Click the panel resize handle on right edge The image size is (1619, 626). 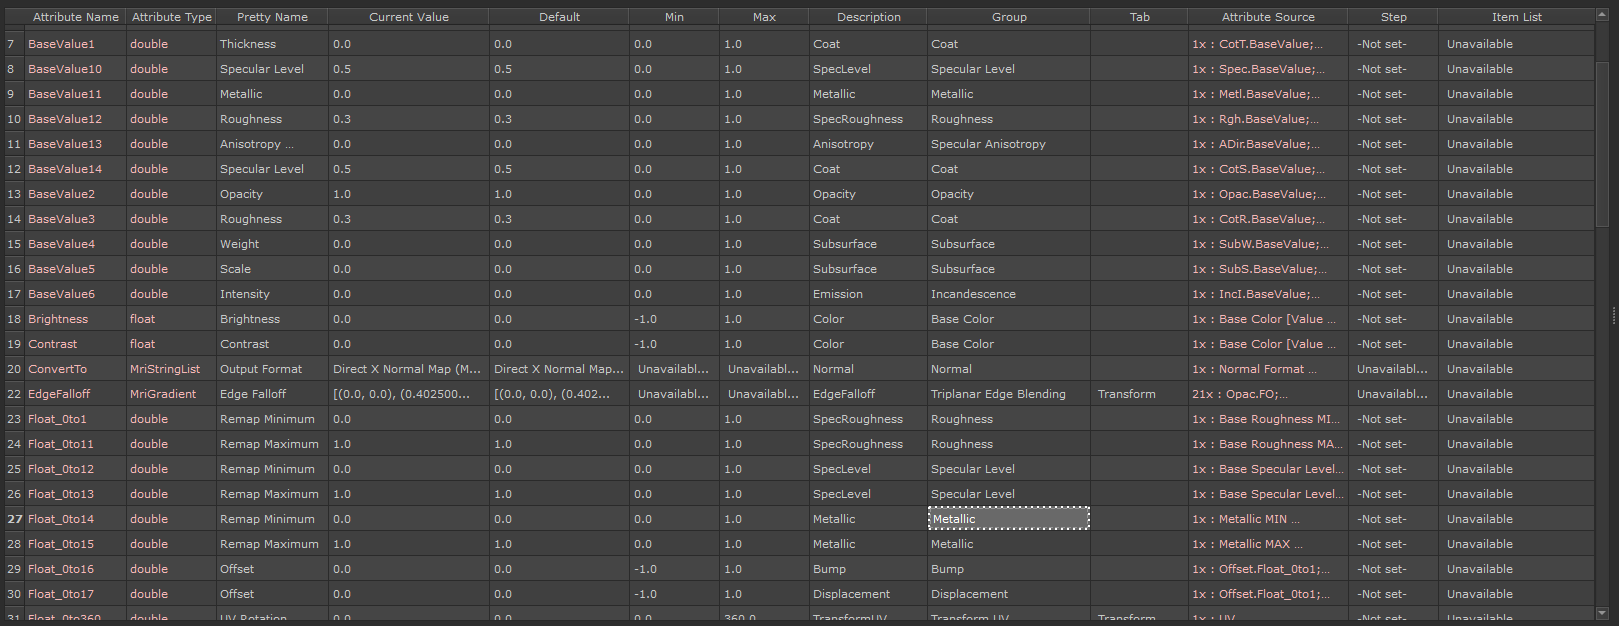pyautogui.click(x=1614, y=316)
